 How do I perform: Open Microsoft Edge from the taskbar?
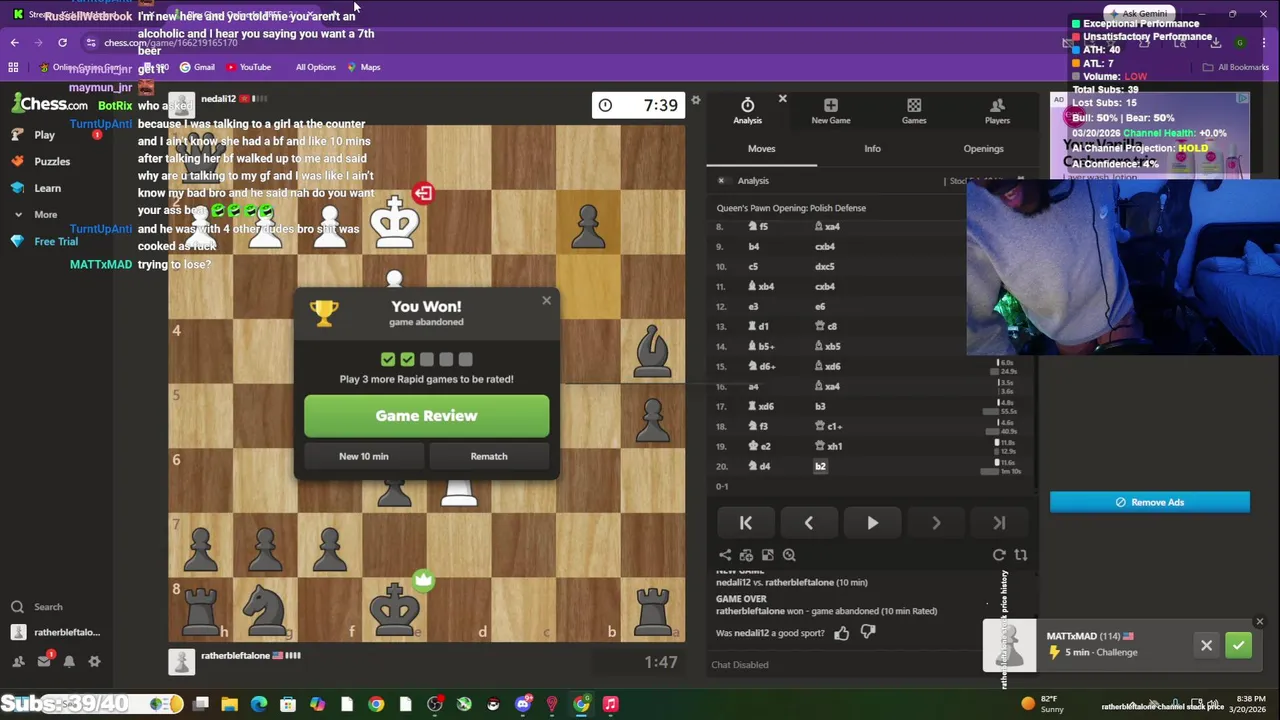[259, 704]
